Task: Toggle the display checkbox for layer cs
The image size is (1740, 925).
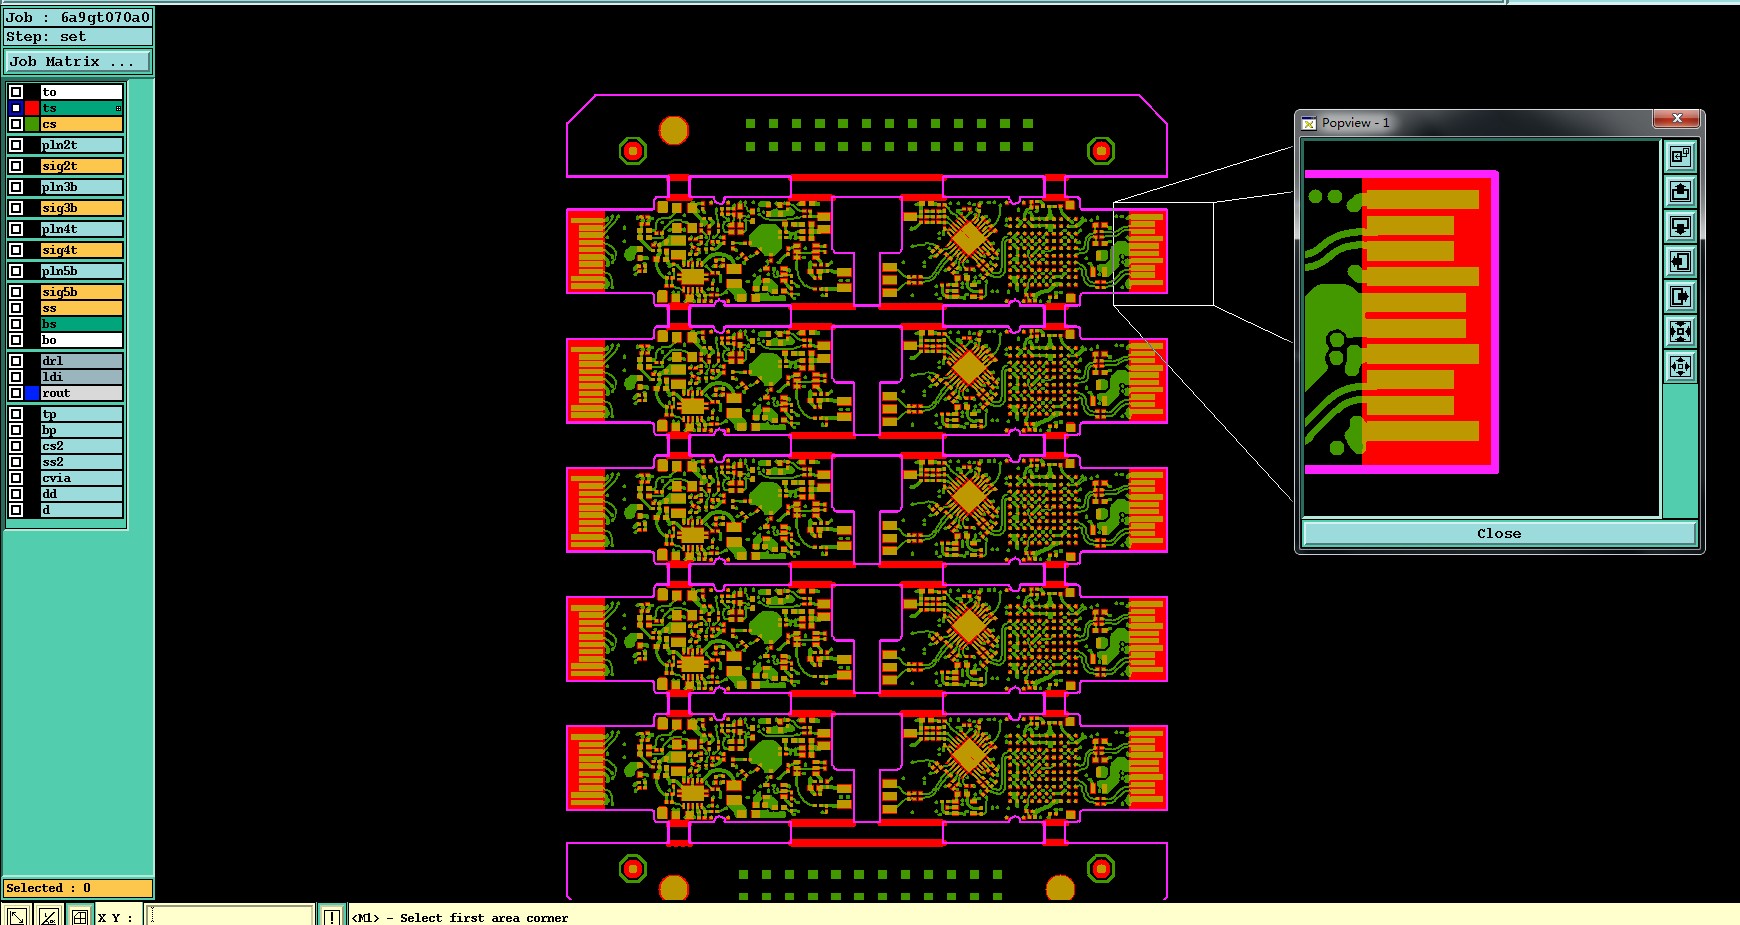Action: click(16, 124)
